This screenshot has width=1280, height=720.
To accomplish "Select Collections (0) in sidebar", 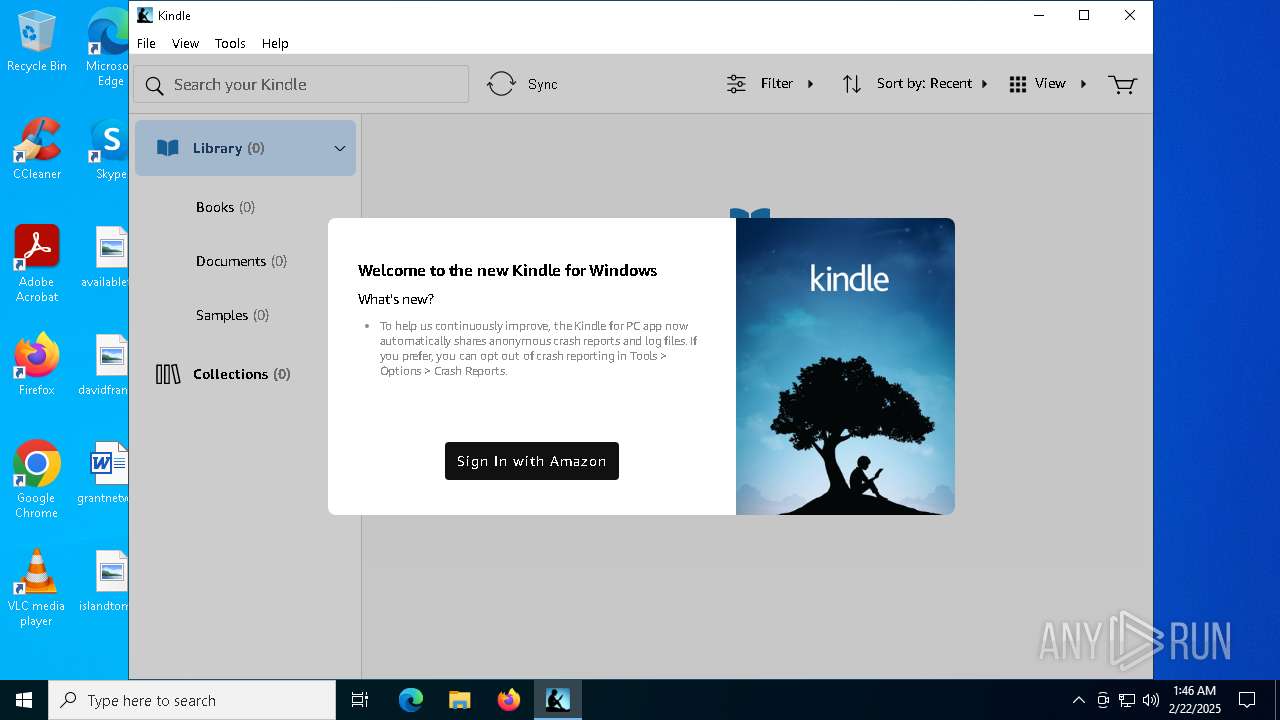I will [241, 374].
